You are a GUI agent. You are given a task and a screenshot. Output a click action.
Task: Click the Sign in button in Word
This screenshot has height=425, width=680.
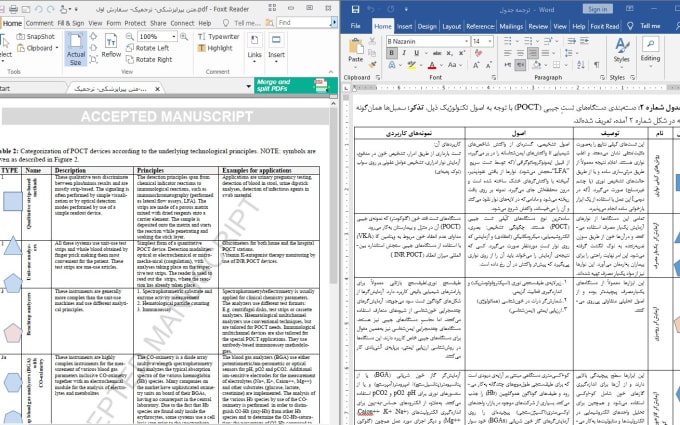tap(598, 9)
